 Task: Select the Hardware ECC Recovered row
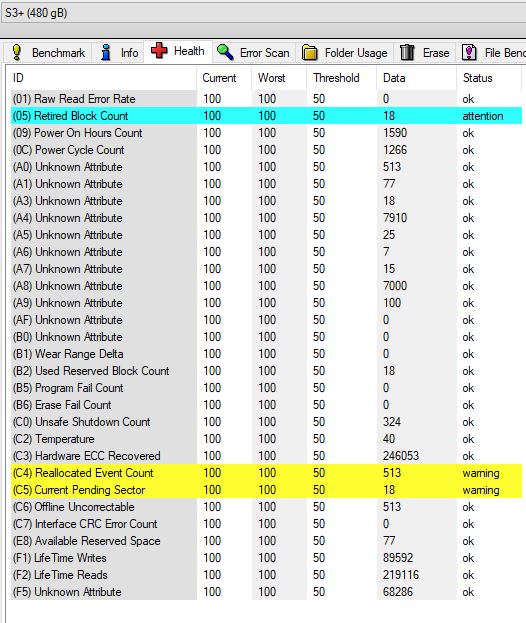[266, 456]
